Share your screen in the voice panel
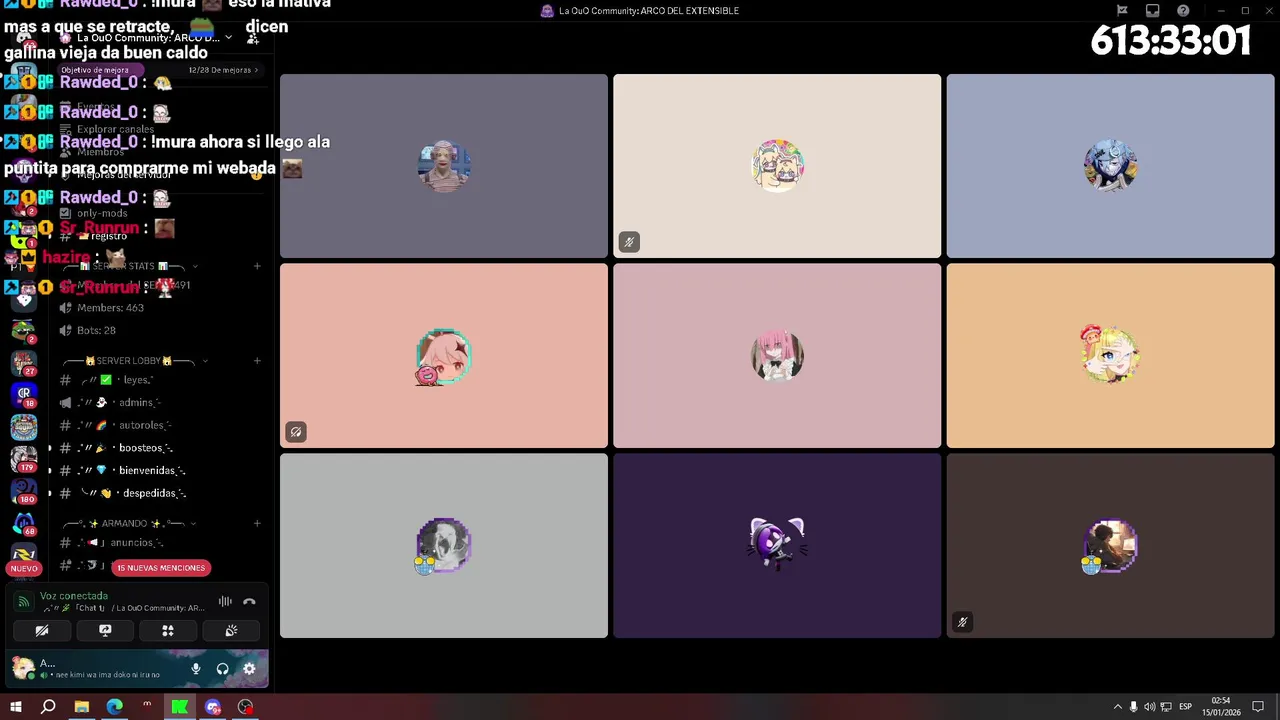 click(105, 631)
